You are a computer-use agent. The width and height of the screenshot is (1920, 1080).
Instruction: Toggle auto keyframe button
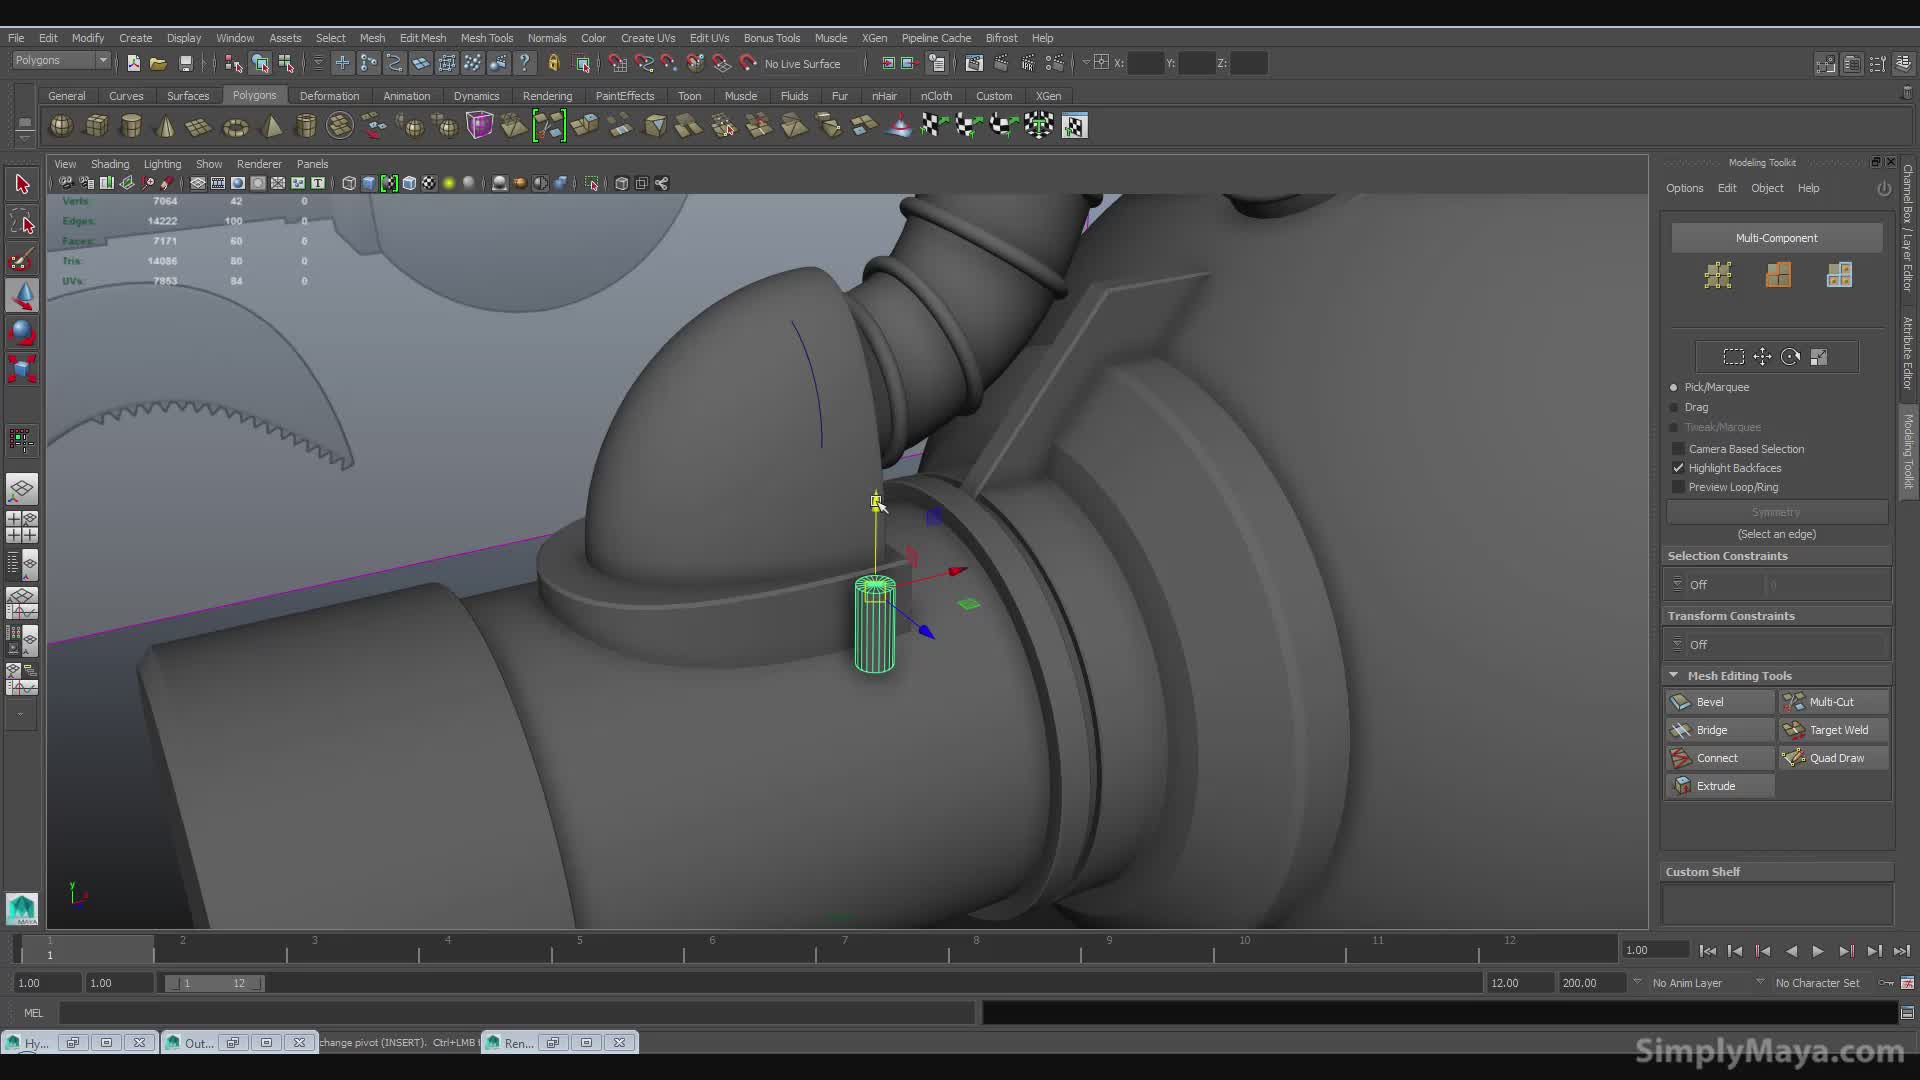pos(1886,983)
